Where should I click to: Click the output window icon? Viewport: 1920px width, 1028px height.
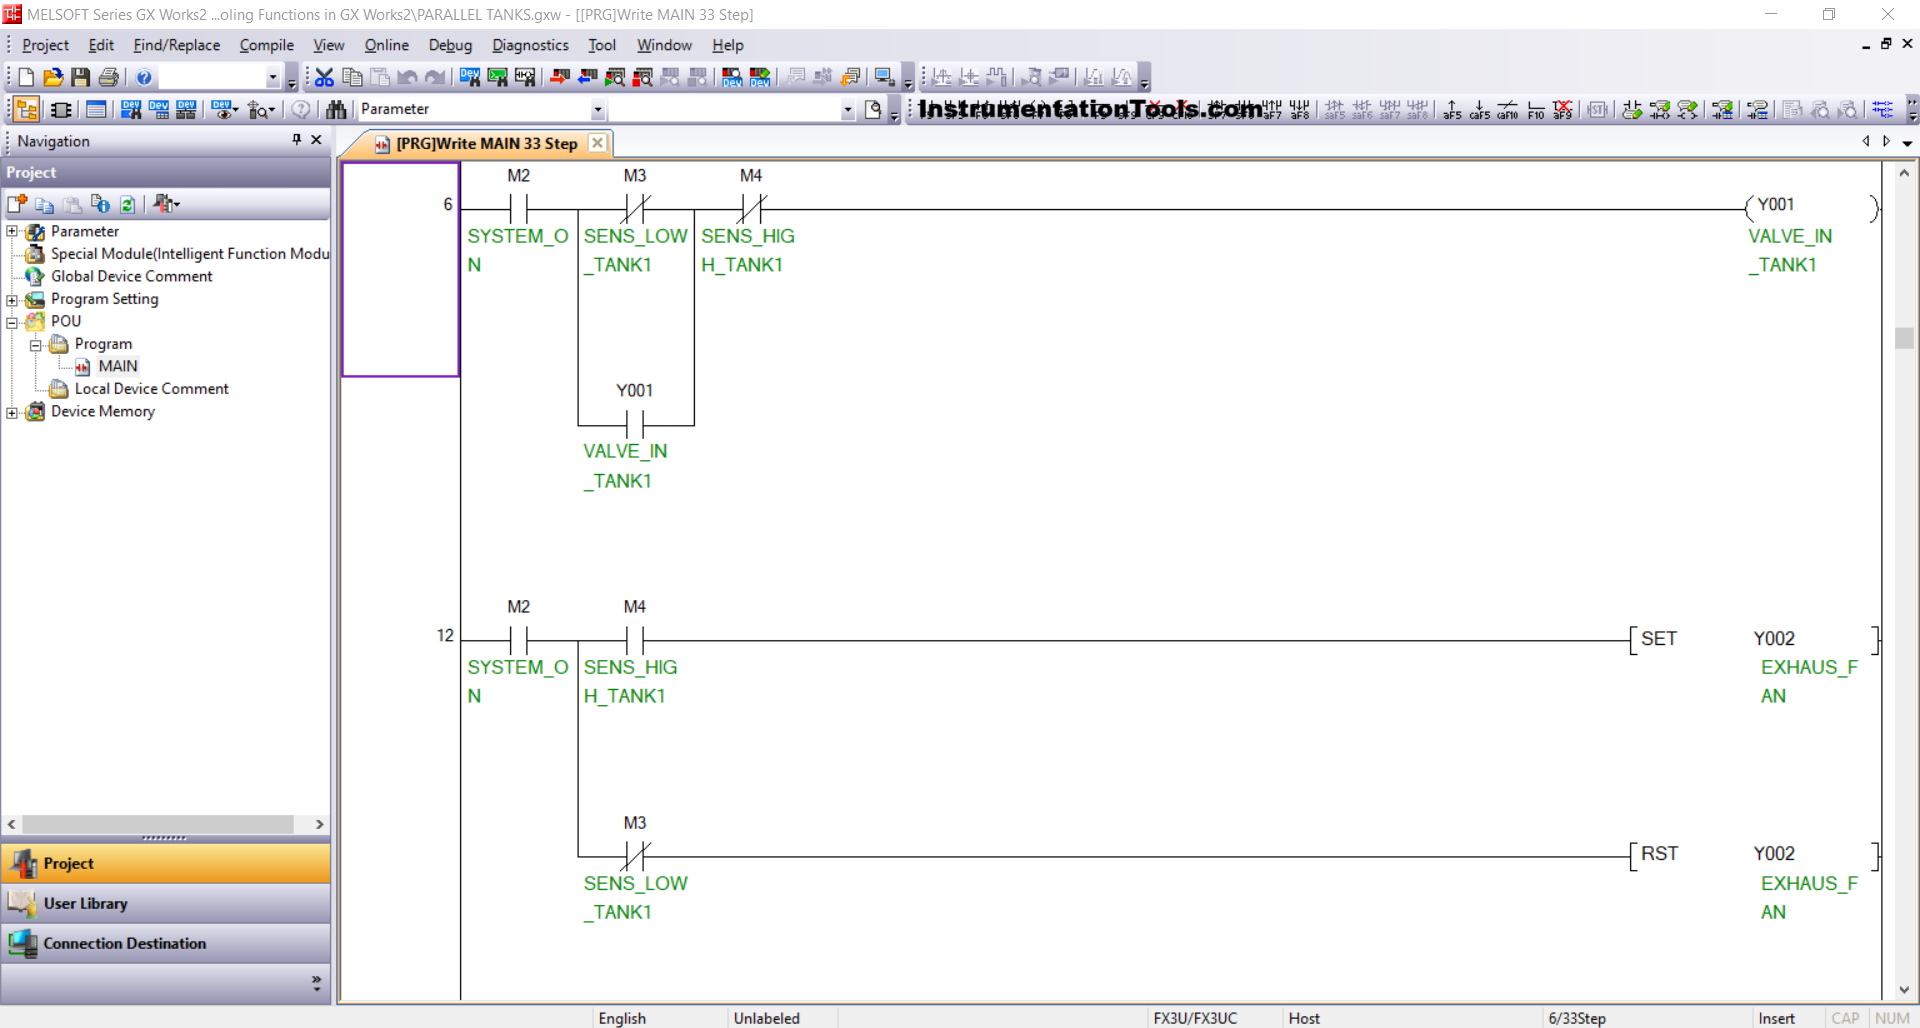(x=96, y=109)
